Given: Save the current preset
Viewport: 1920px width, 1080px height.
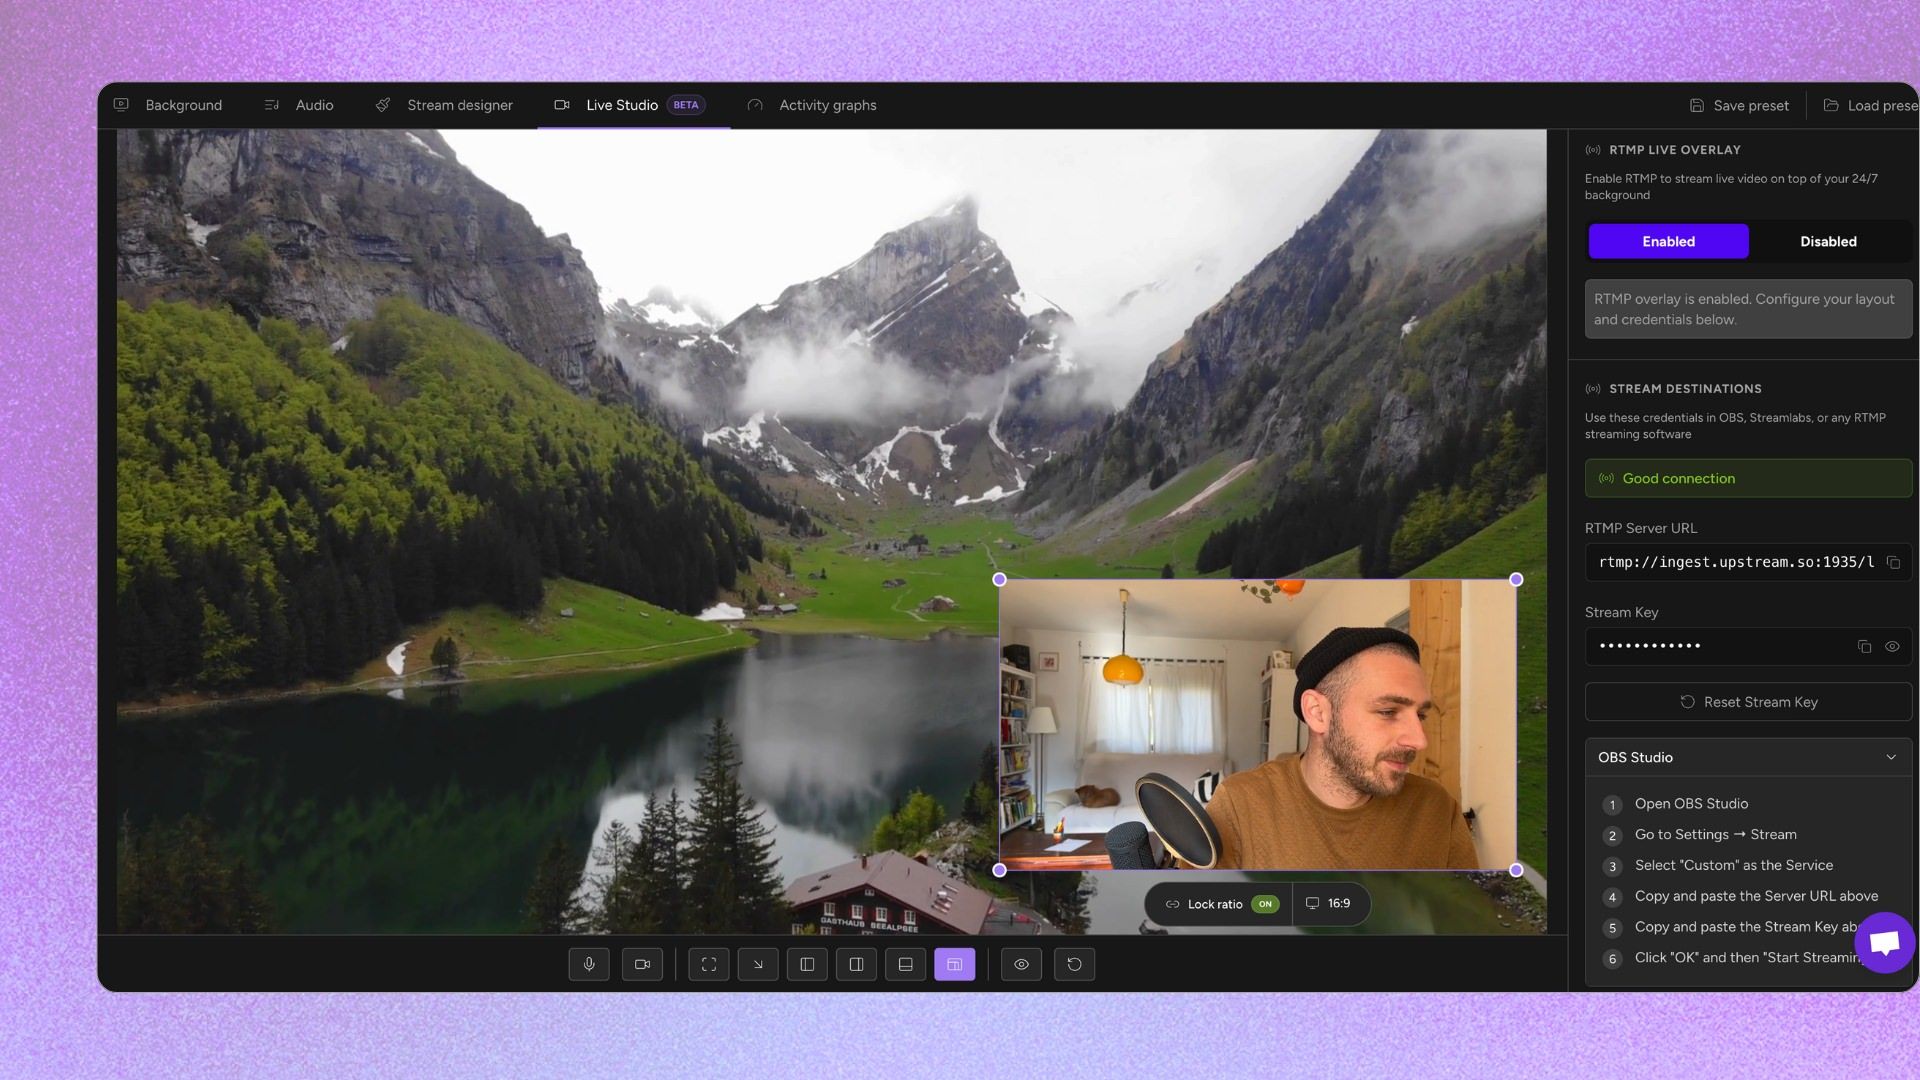Looking at the screenshot, I should pos(1739,105).
